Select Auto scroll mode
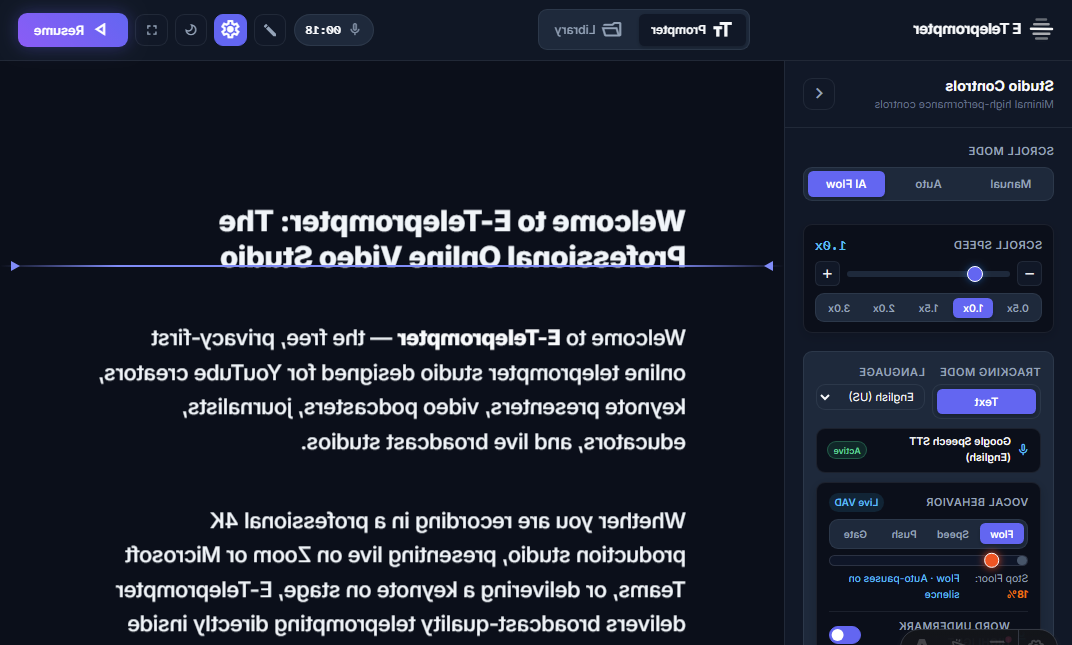This screenshot has height=645, width=1072. pyautogui.click(x=928, y=184)
